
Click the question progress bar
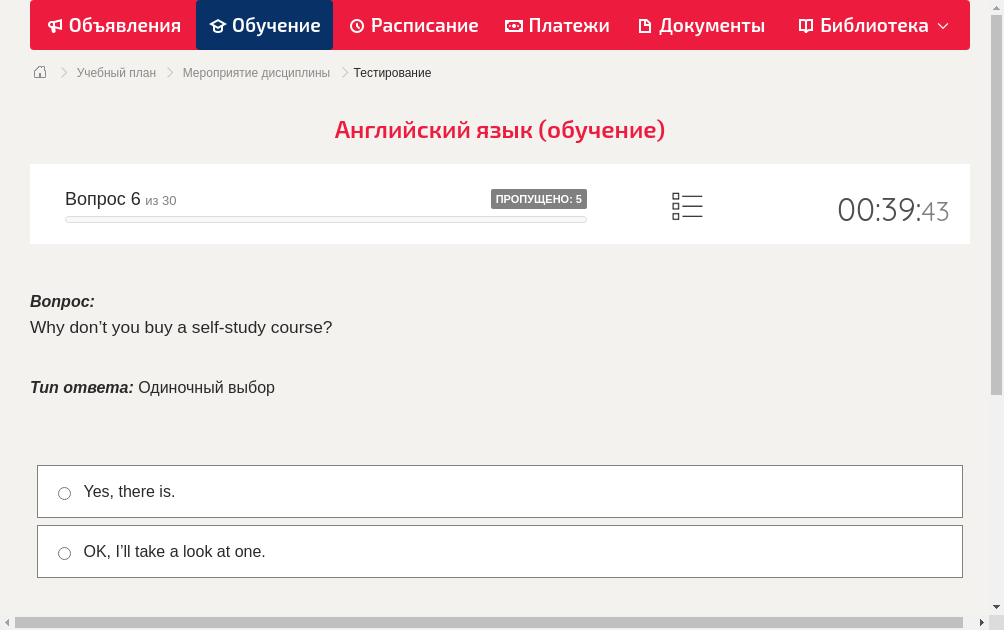325,219
